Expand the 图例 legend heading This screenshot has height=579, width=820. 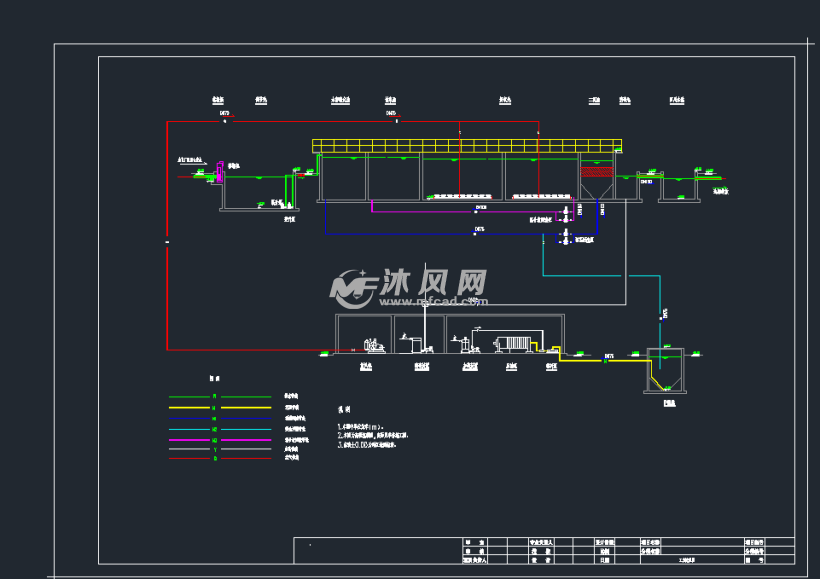[x=211, y=378]
